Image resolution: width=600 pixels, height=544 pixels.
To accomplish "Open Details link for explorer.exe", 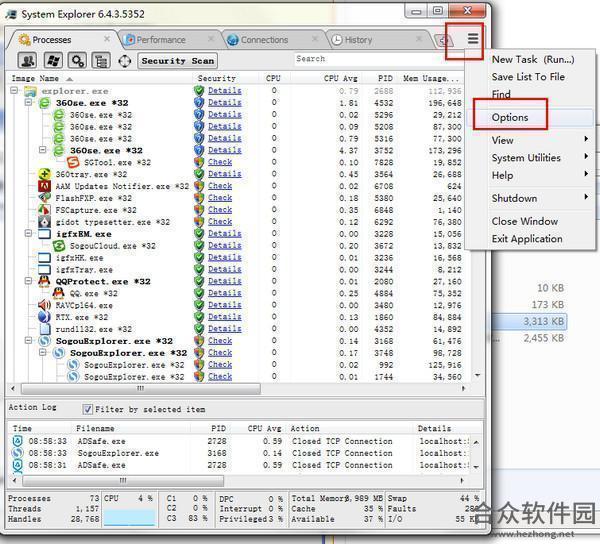I will tap(225, 91).
